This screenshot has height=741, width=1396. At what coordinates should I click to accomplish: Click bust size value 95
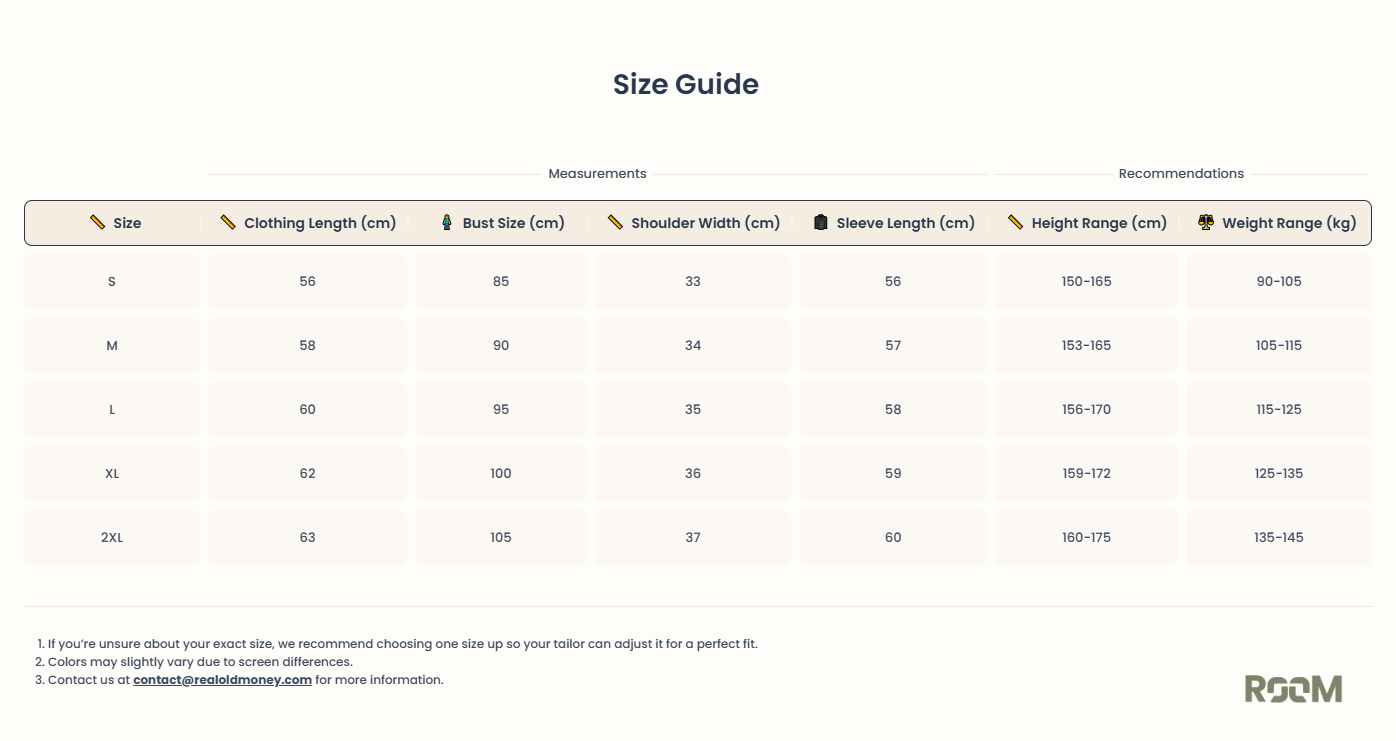click(501, 410)
